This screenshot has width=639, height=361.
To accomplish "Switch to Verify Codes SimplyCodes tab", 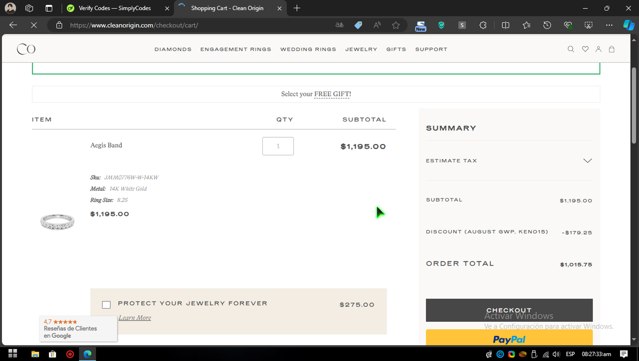I will [x=114, y=8].
